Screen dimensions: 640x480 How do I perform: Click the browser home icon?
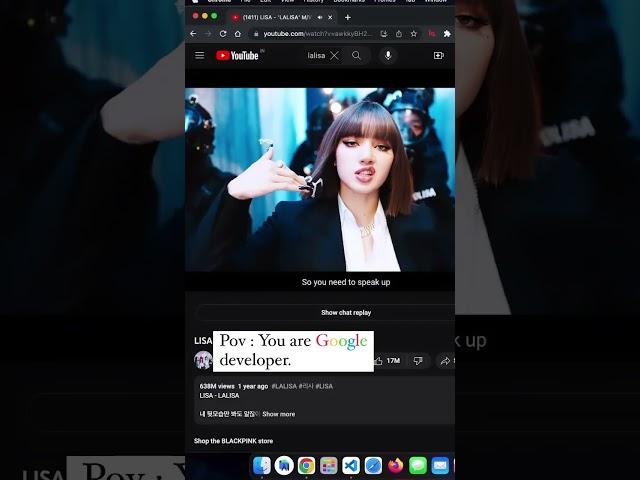pyautogui.click(x=238, y=34)
